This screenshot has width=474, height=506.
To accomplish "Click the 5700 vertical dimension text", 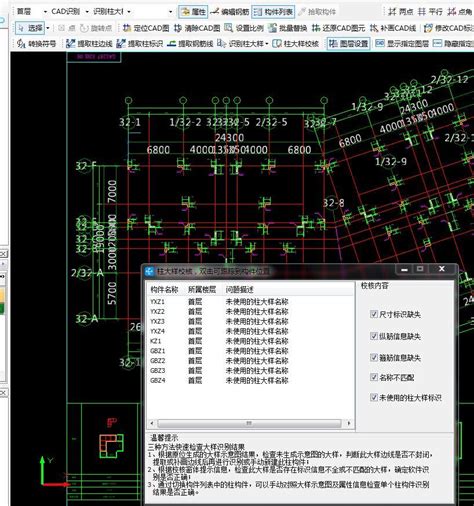I will click(112, 293).
